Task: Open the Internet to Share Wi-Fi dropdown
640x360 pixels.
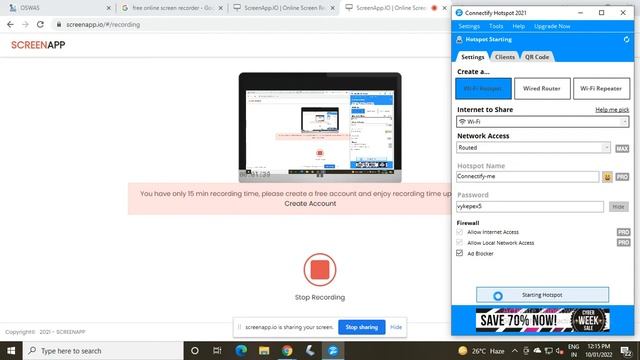Action: tap(542, 122)
